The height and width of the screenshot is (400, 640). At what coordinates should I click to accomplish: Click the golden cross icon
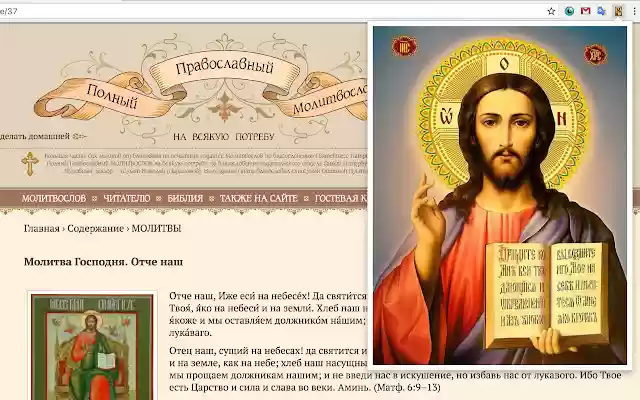tap(30, 164)
